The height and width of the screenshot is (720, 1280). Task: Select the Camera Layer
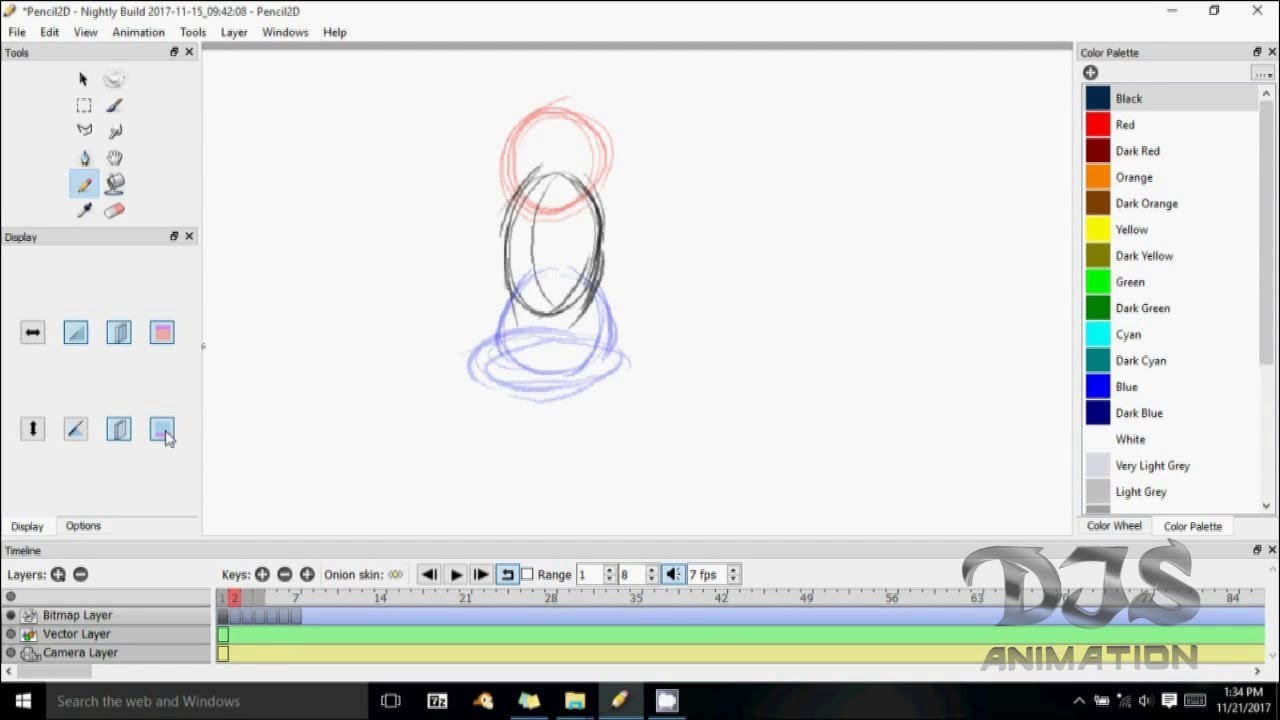[x=80, y=653]
